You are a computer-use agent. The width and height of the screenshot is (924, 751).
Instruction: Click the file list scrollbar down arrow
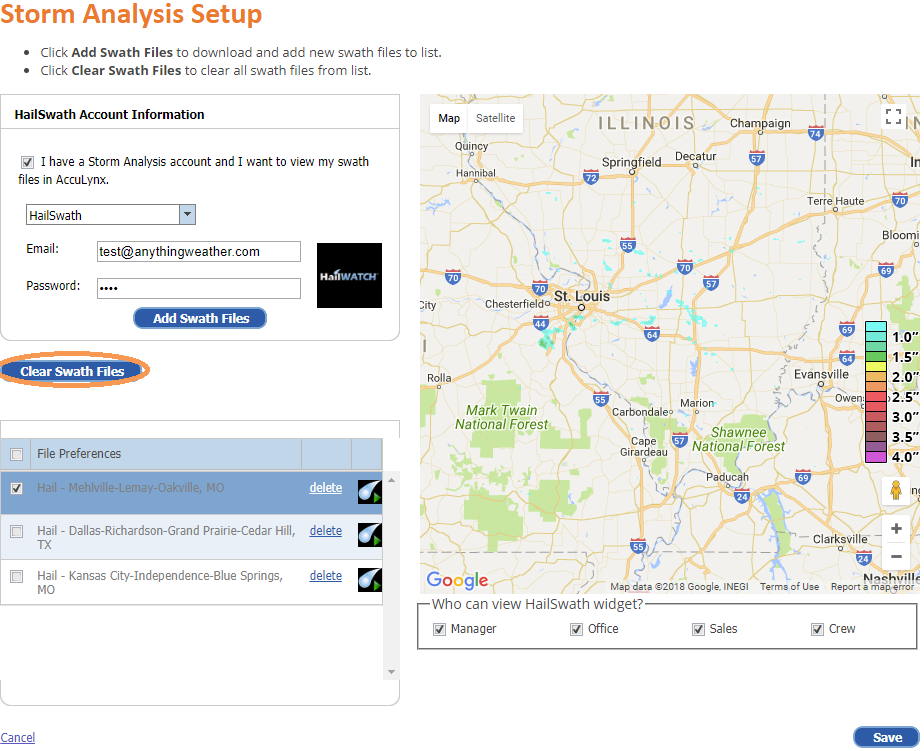pos(391,672)
